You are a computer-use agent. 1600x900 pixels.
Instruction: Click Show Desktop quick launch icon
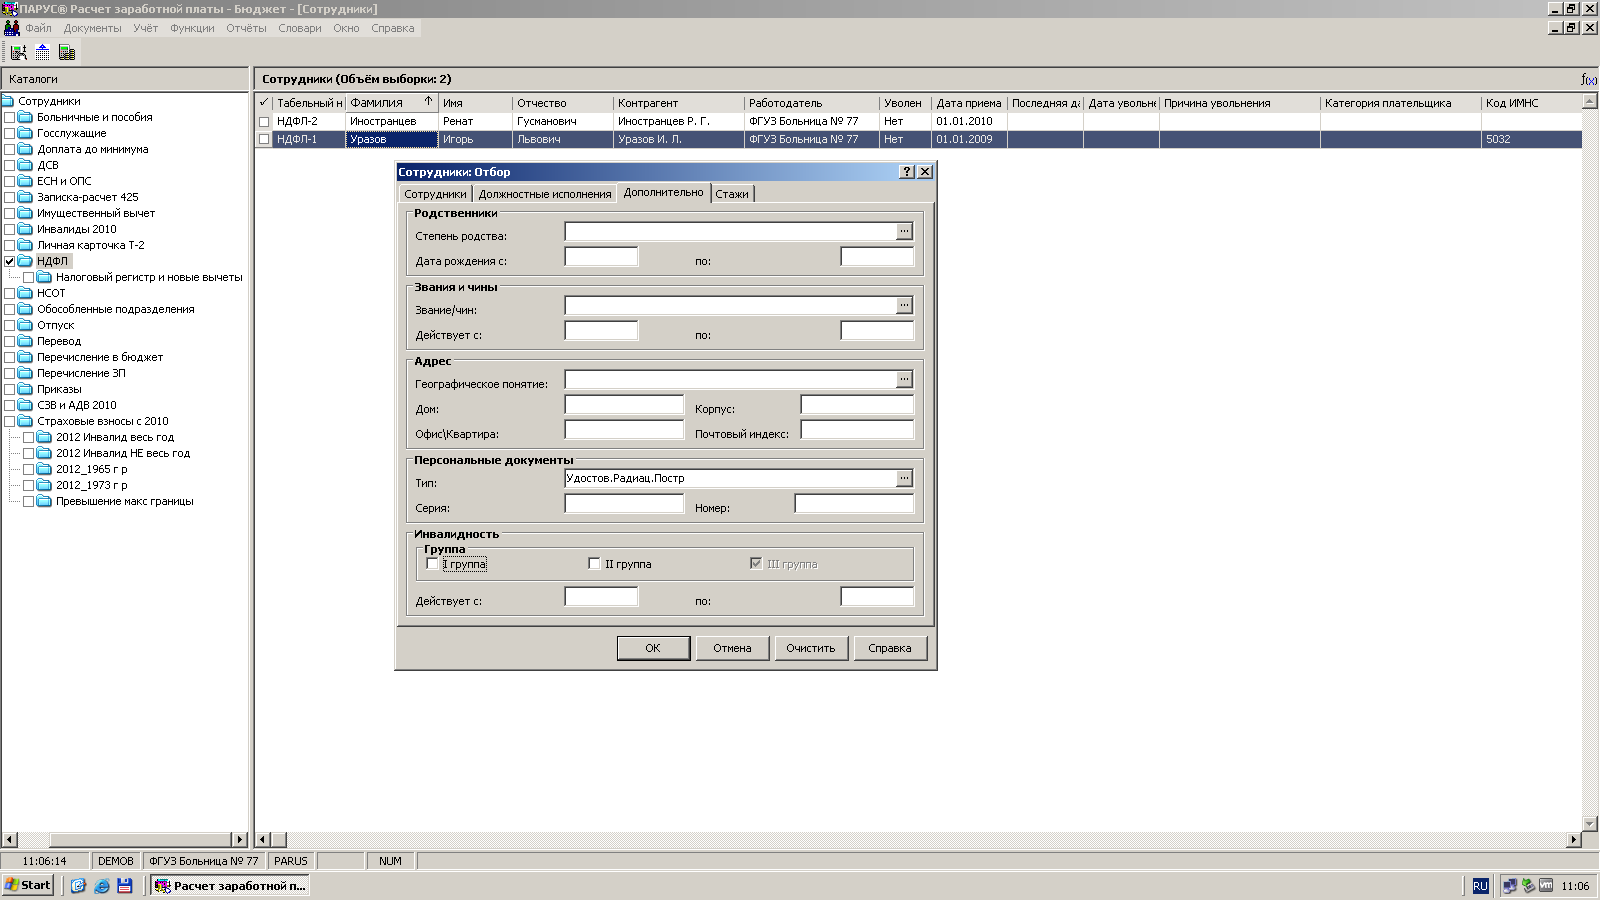[x=78, y=886]
